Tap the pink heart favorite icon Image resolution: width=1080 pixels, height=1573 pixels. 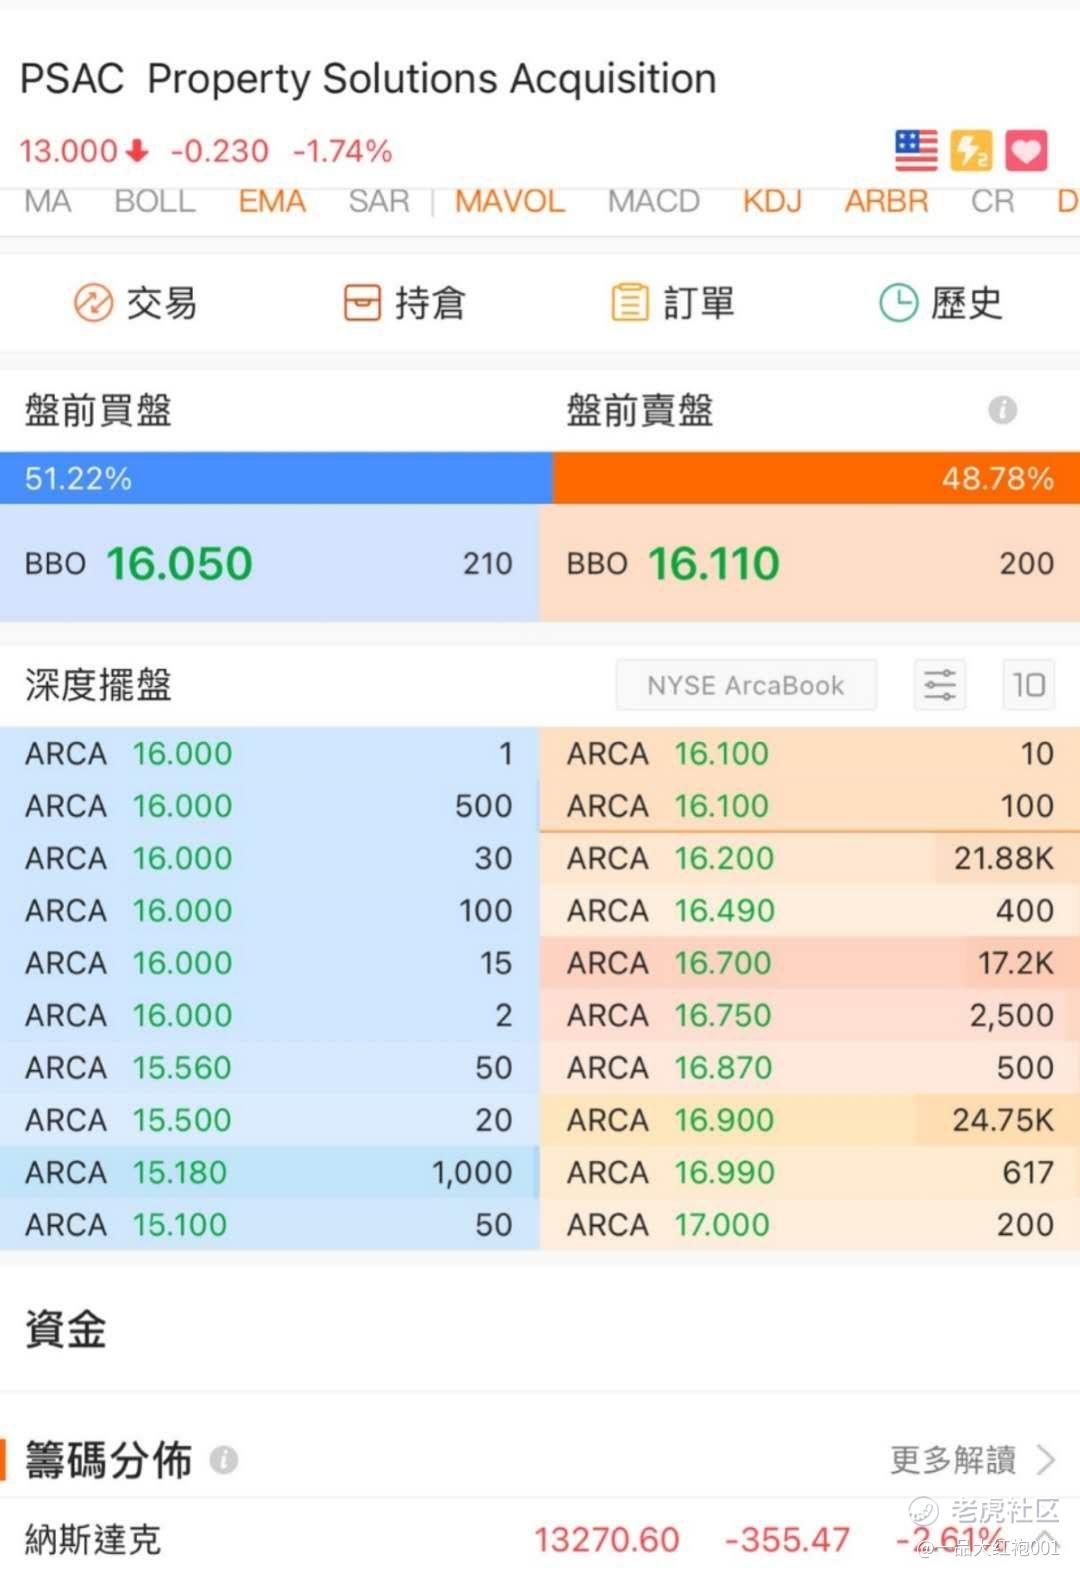[x=1026, y=151]
